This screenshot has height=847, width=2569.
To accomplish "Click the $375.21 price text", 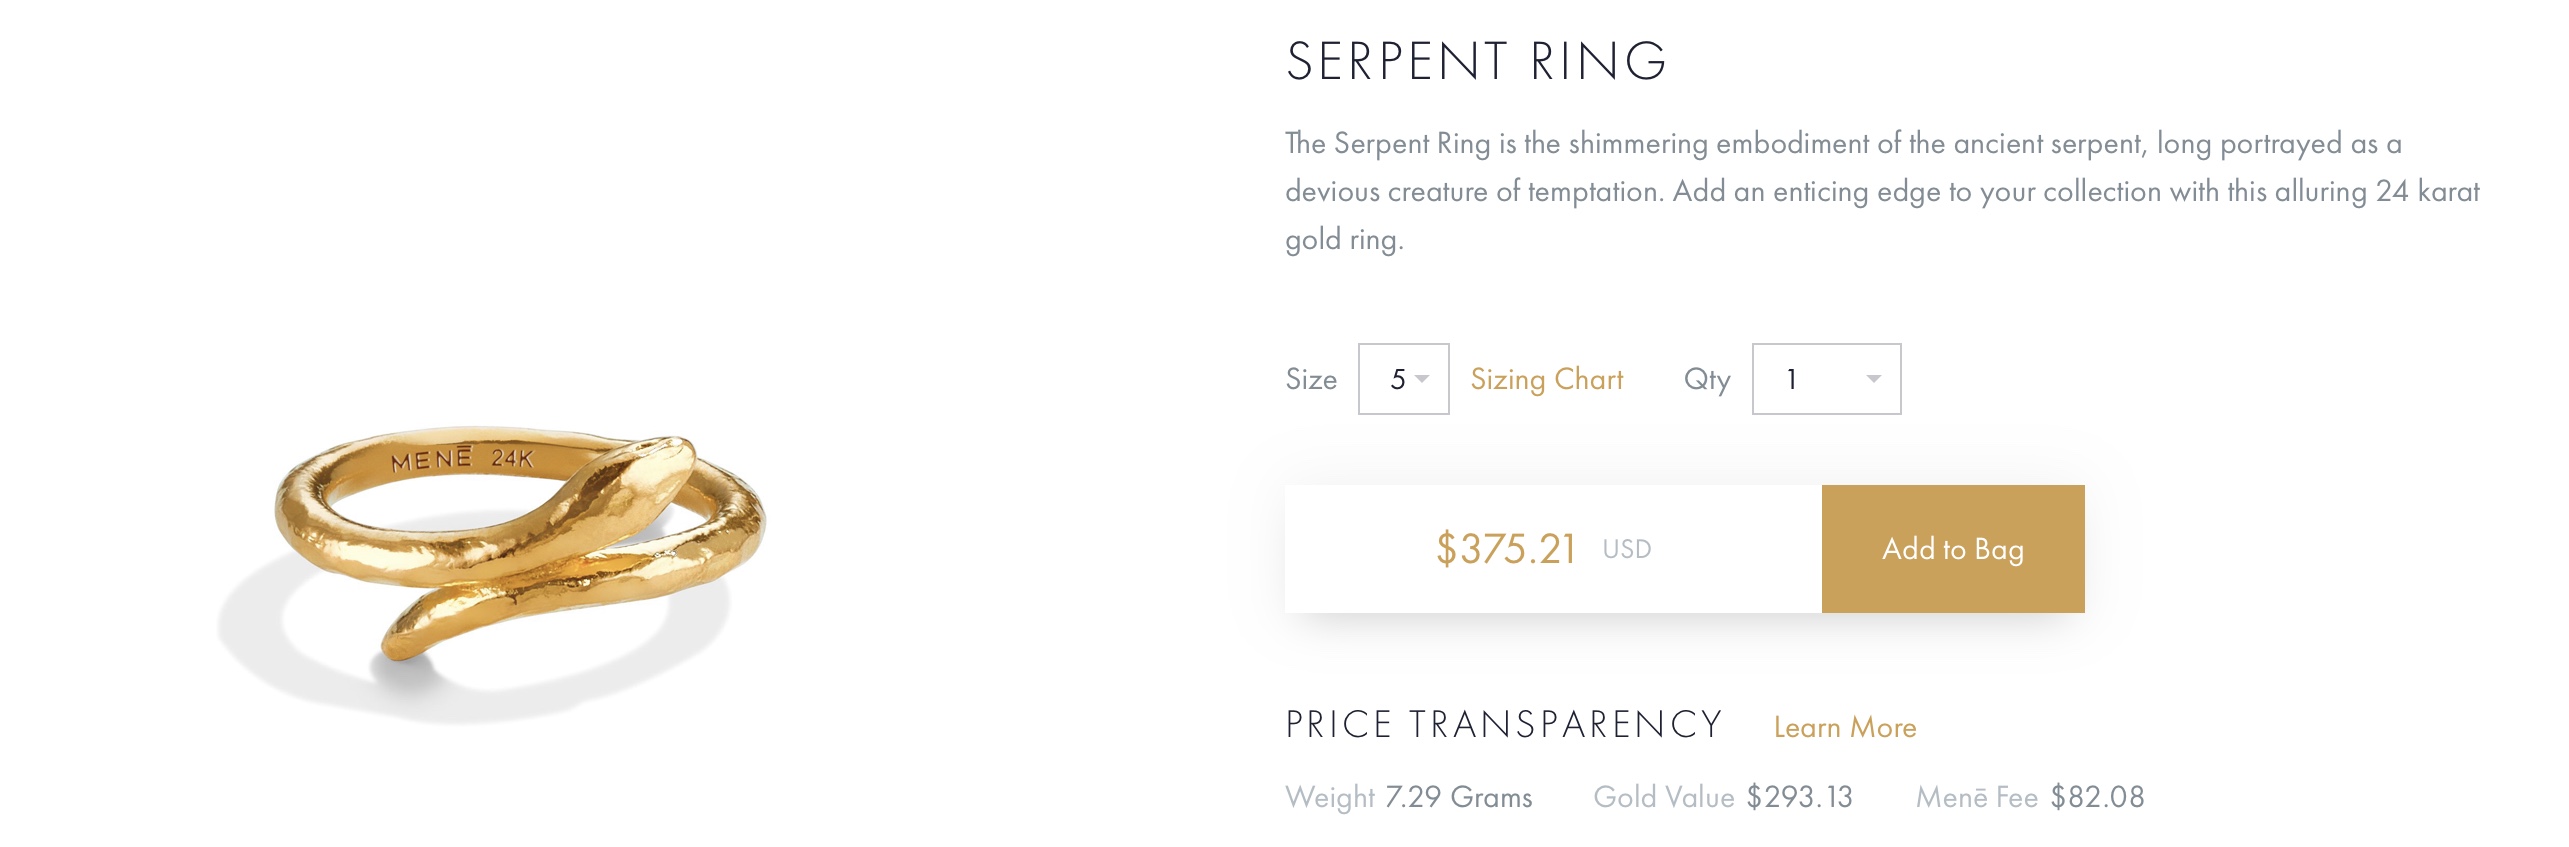I will coord(1505,549).
